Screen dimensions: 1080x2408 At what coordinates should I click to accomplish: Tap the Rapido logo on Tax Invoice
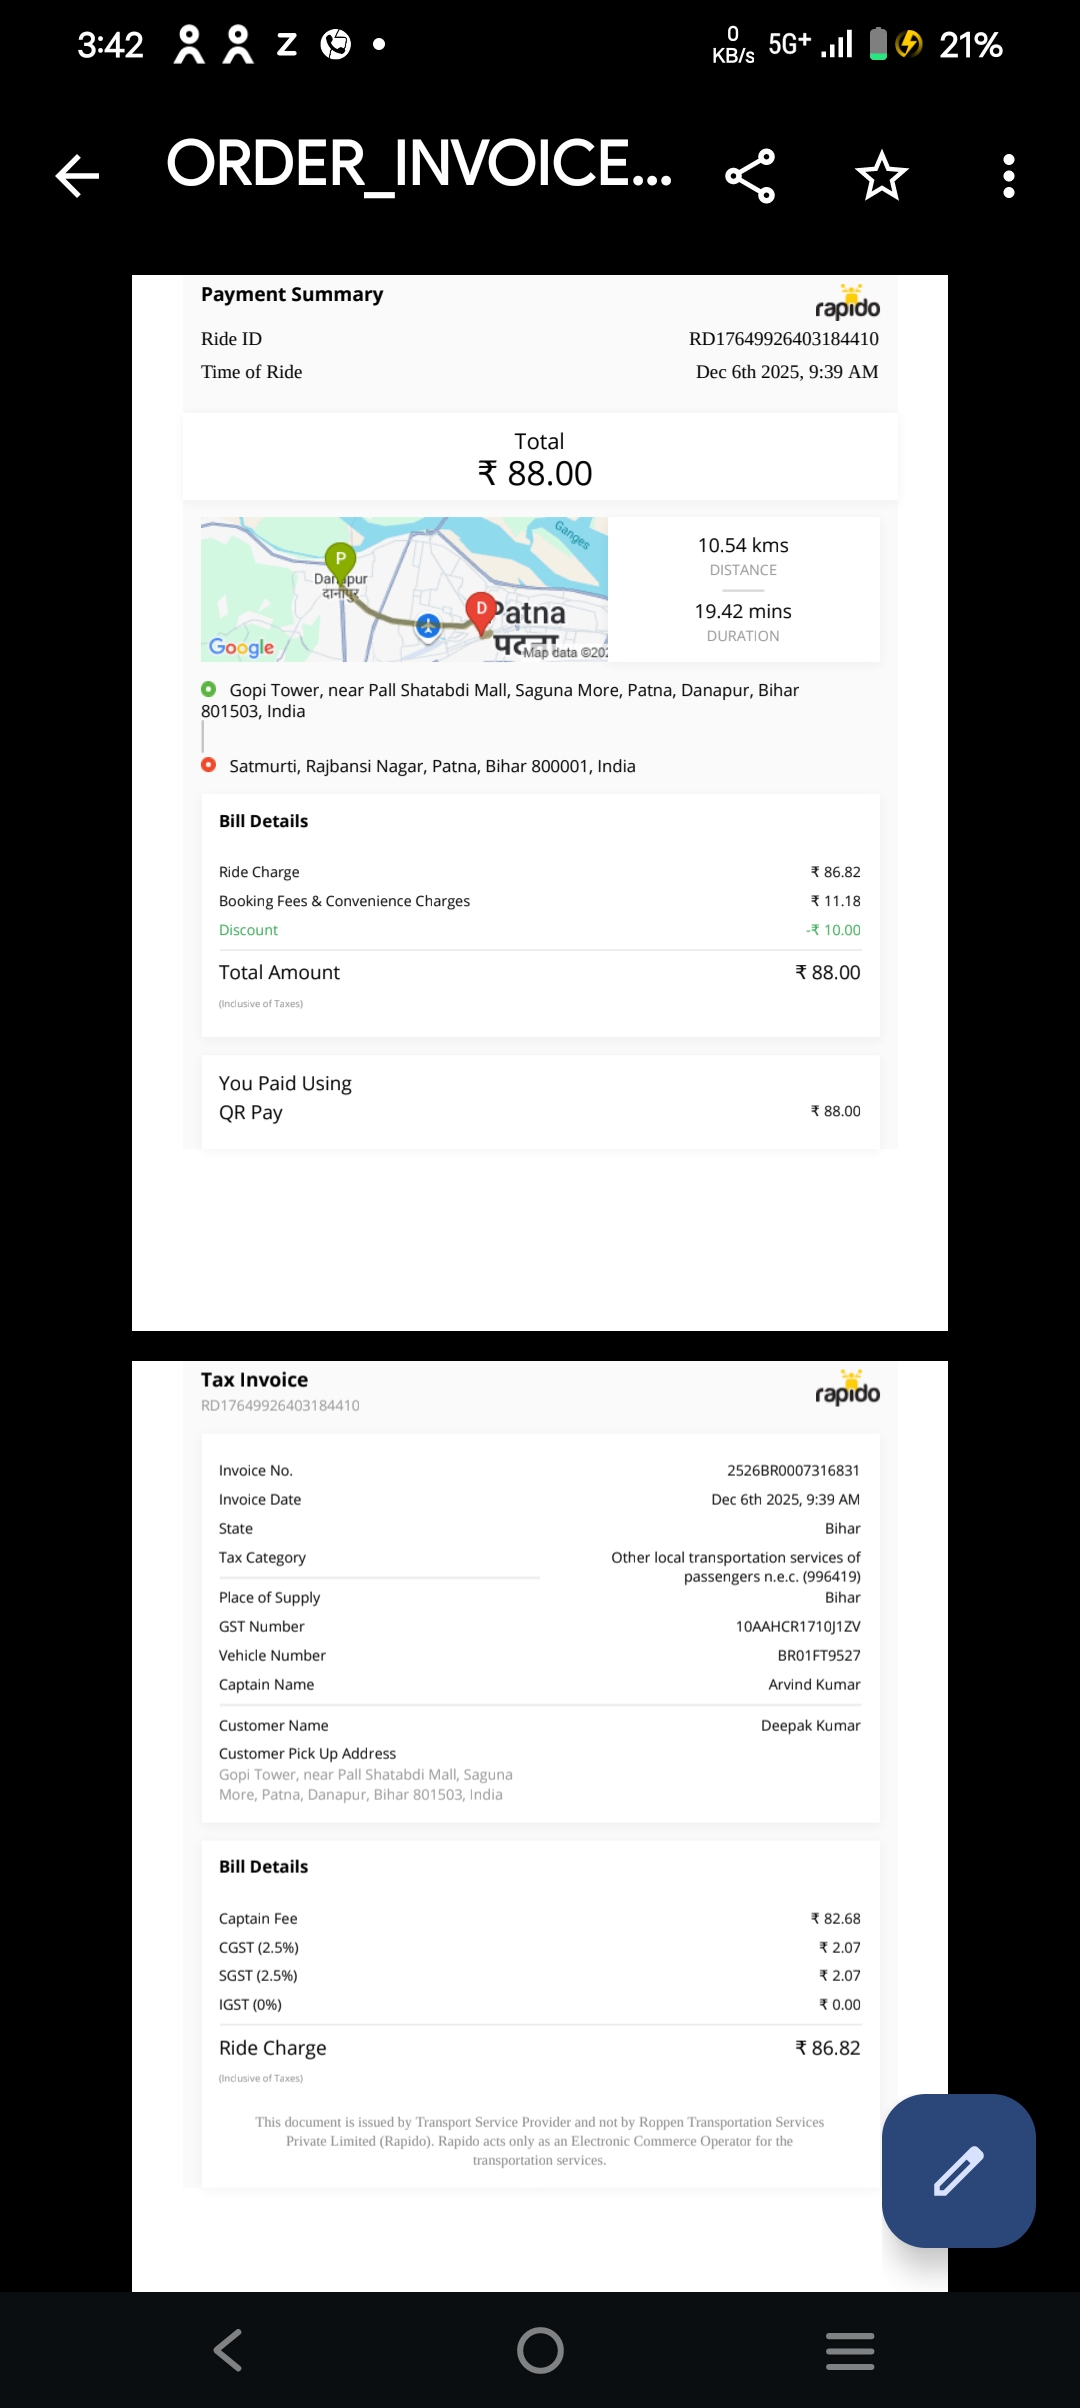[847, 1388]
